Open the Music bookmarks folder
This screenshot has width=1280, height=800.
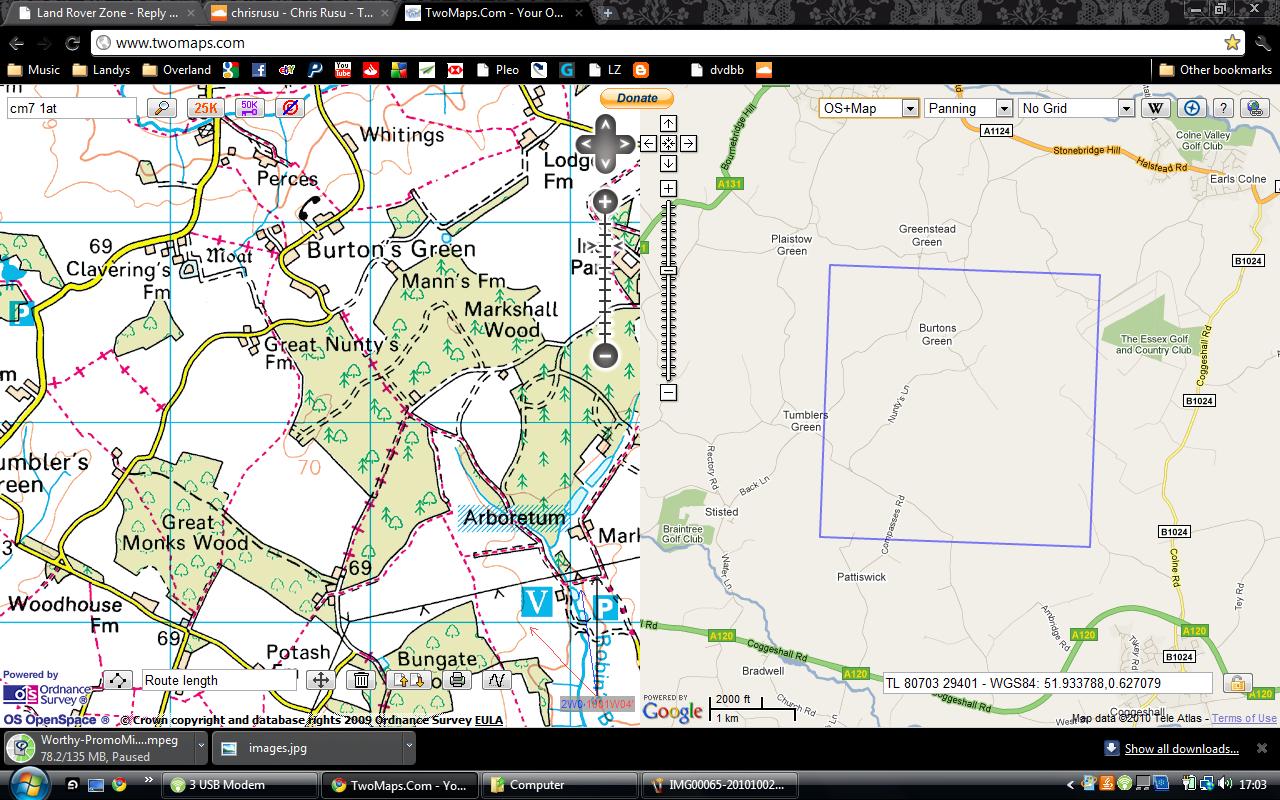point(34,70)
